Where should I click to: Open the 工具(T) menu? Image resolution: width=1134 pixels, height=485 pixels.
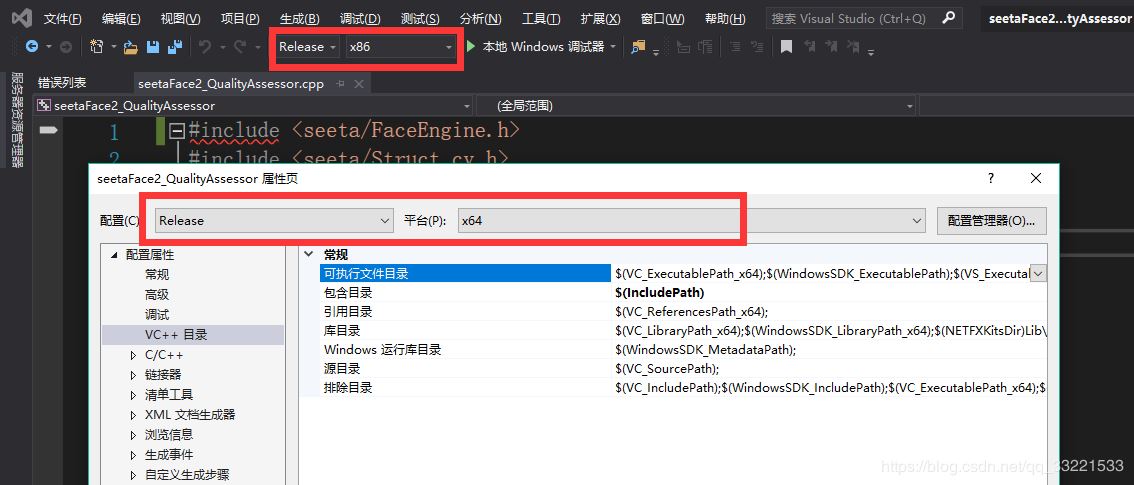click(541, 18)
